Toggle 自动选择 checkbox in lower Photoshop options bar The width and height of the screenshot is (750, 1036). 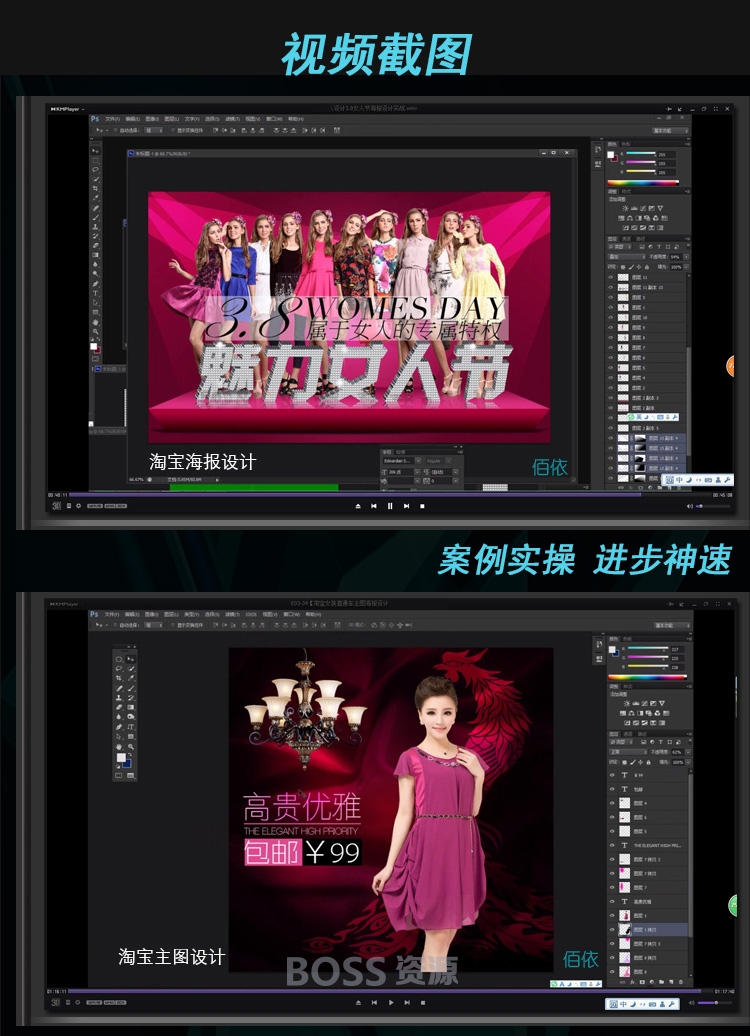(116, 625)
